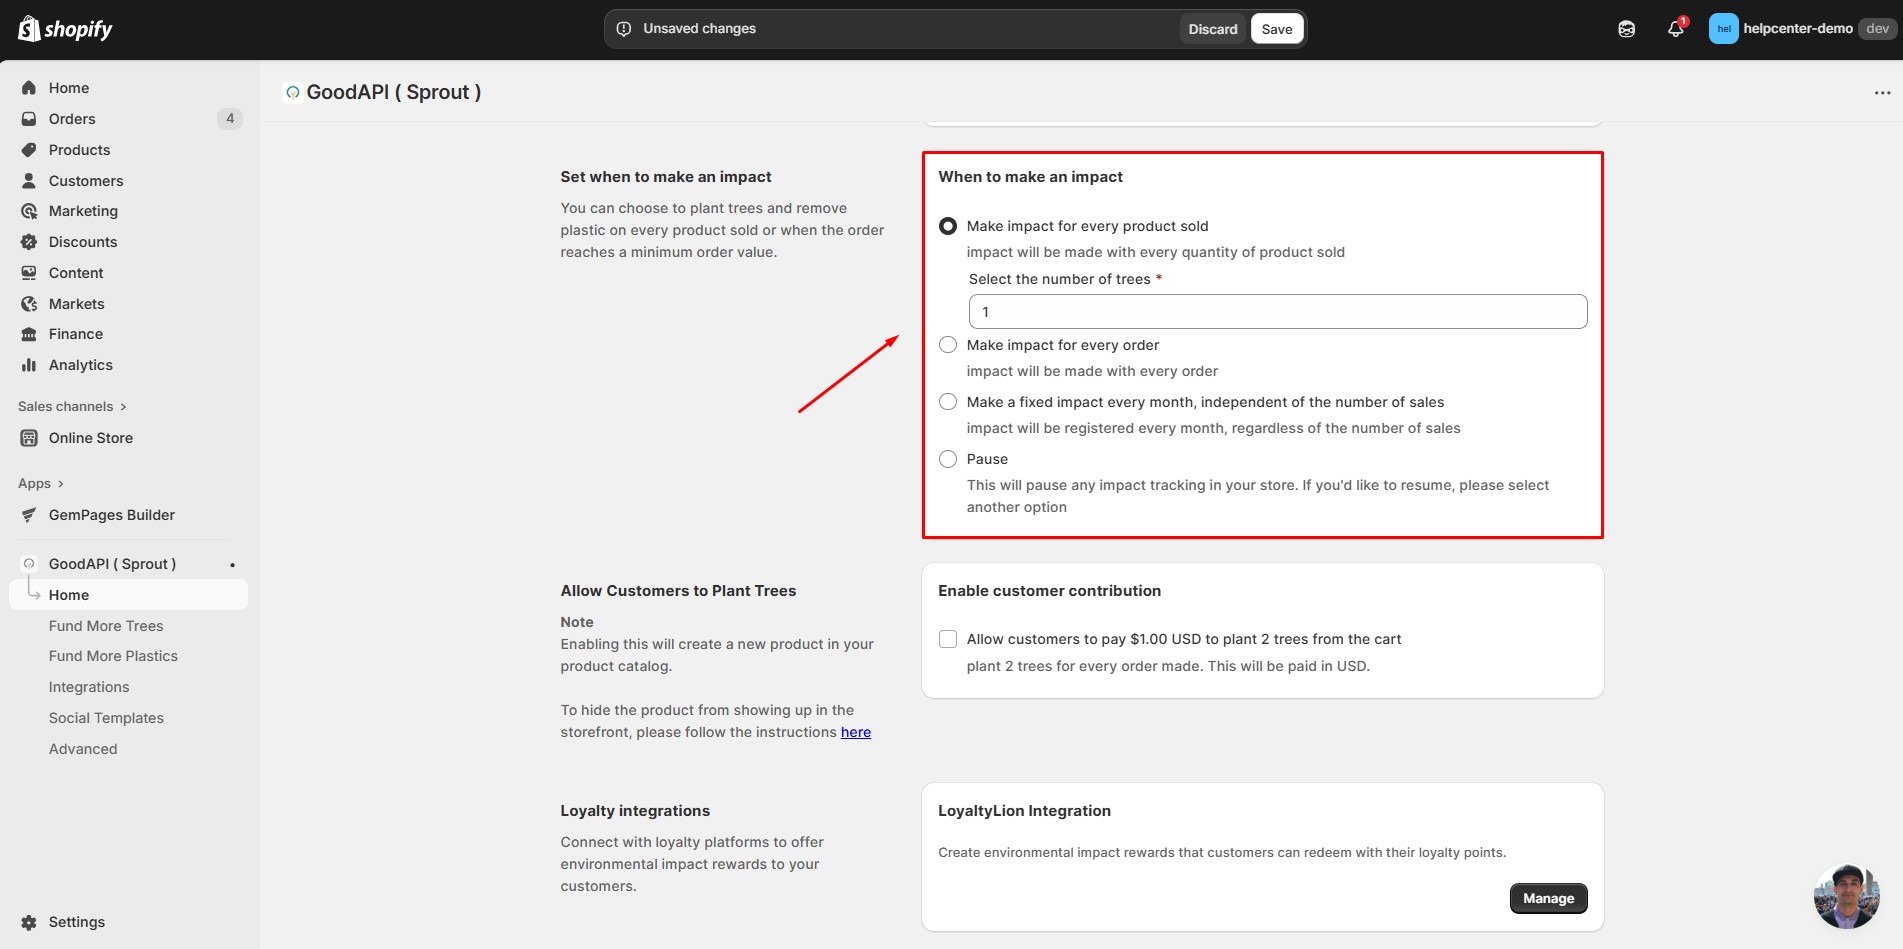Open Analytics via its bar chart icon
The width and height of the screenshot is (1903, 949).
click(29, 365)
